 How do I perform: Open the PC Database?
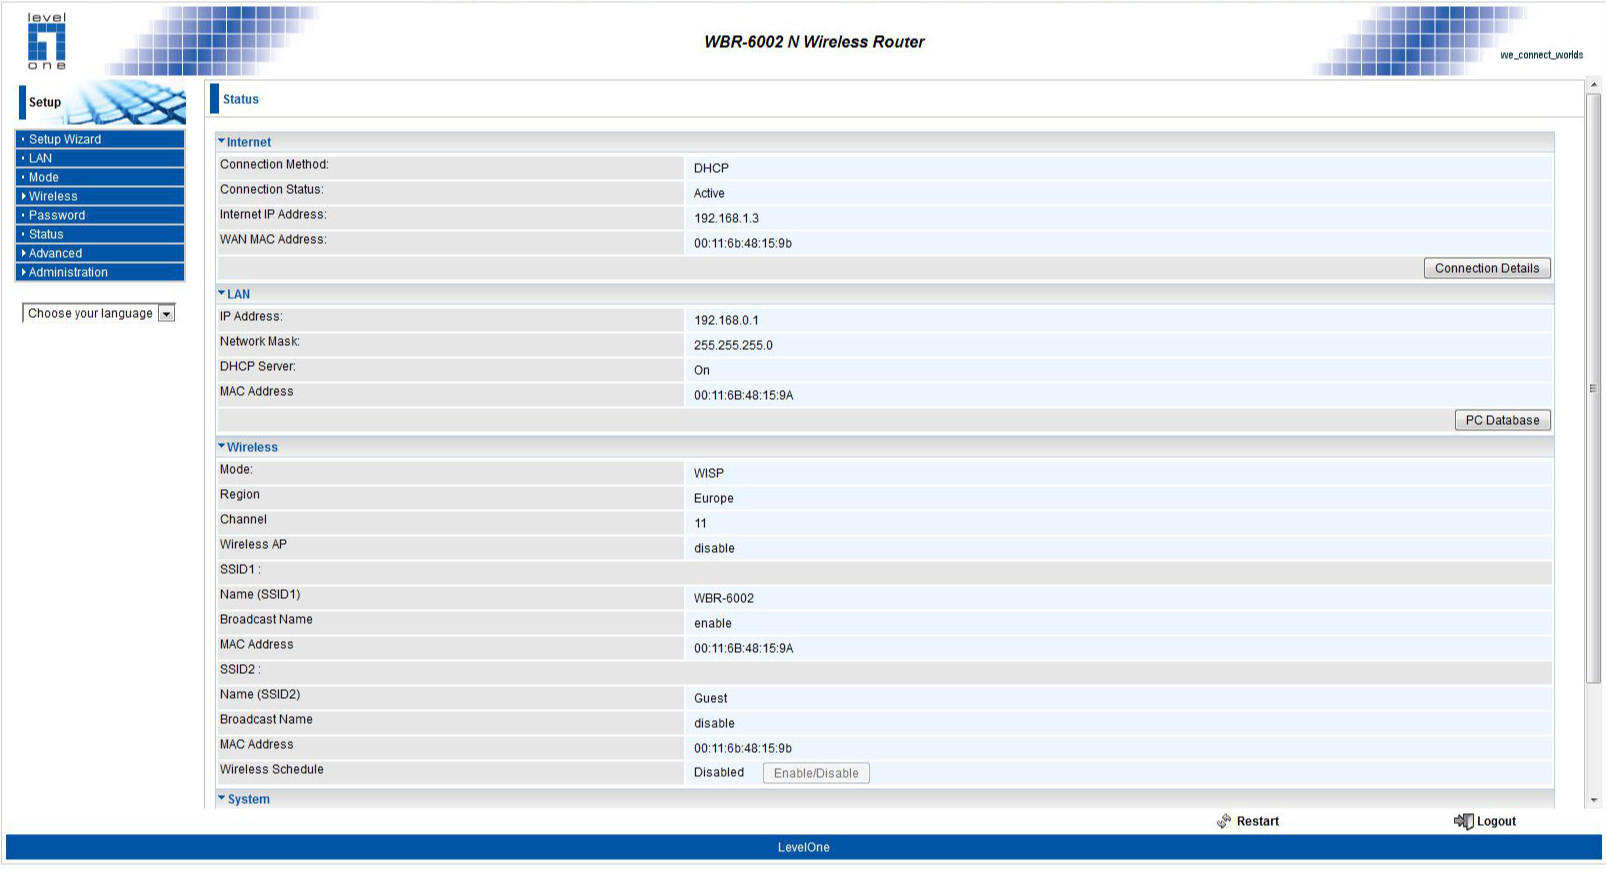(x=1501, y=420)
